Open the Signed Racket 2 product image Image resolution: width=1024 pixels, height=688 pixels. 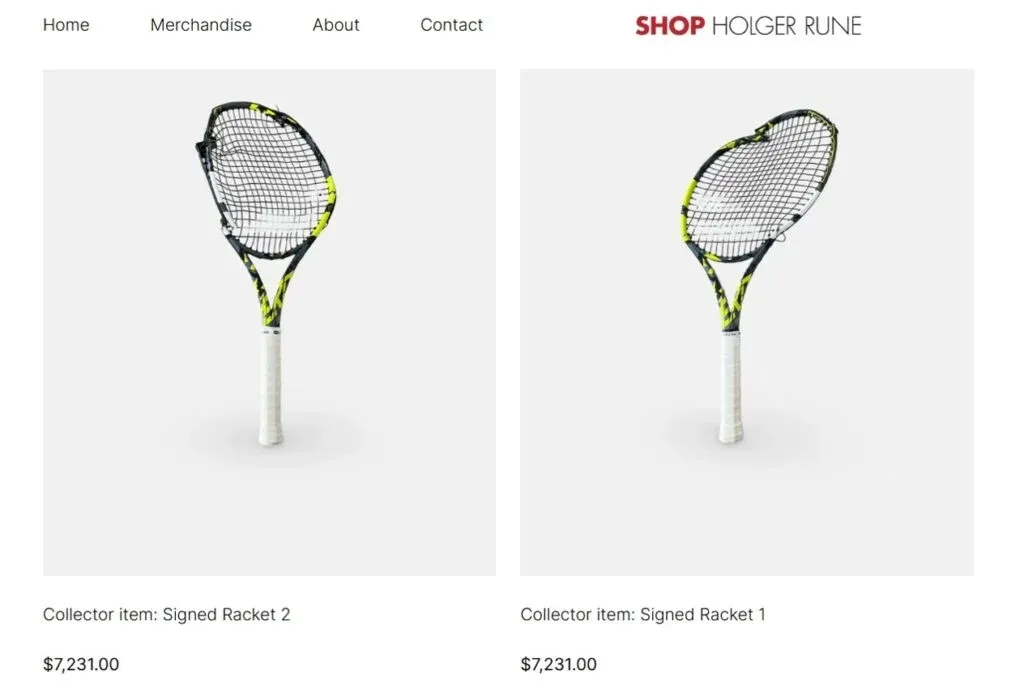(x=269, y=322)
